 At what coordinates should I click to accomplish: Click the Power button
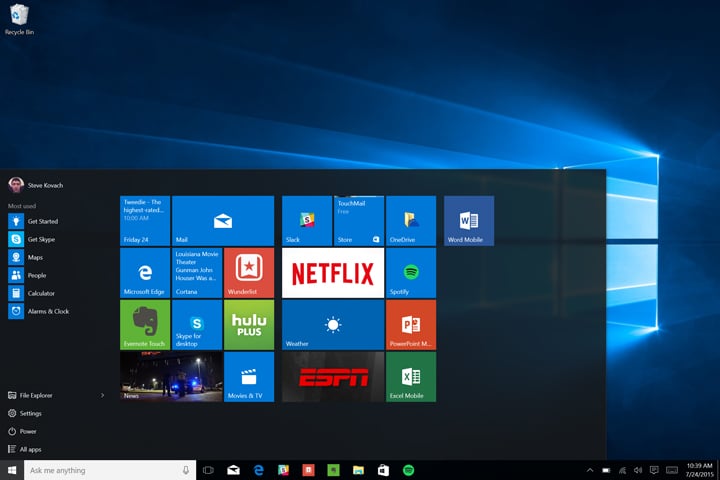click(x=27, y=431)
